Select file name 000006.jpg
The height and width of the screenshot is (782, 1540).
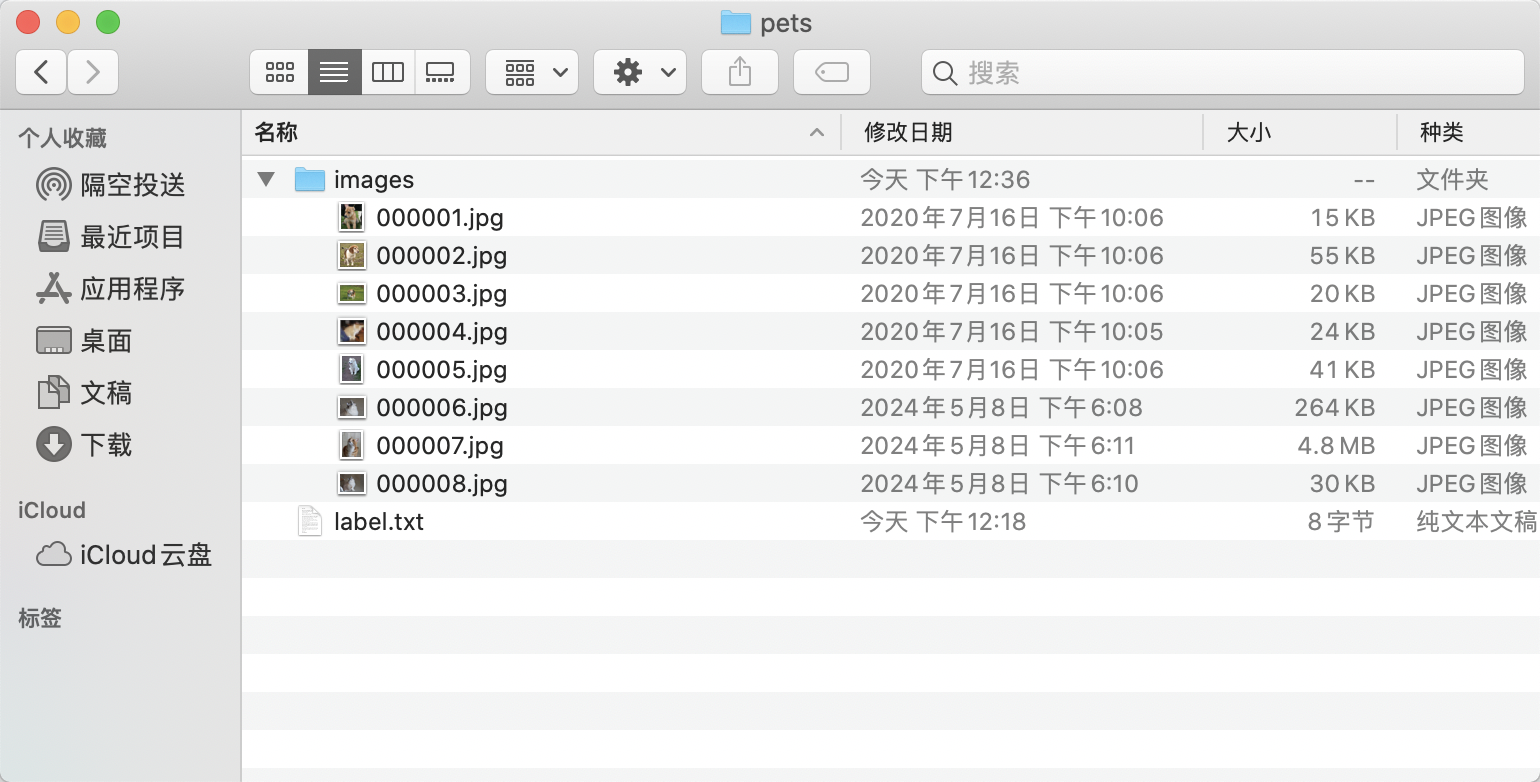point(442,408)
